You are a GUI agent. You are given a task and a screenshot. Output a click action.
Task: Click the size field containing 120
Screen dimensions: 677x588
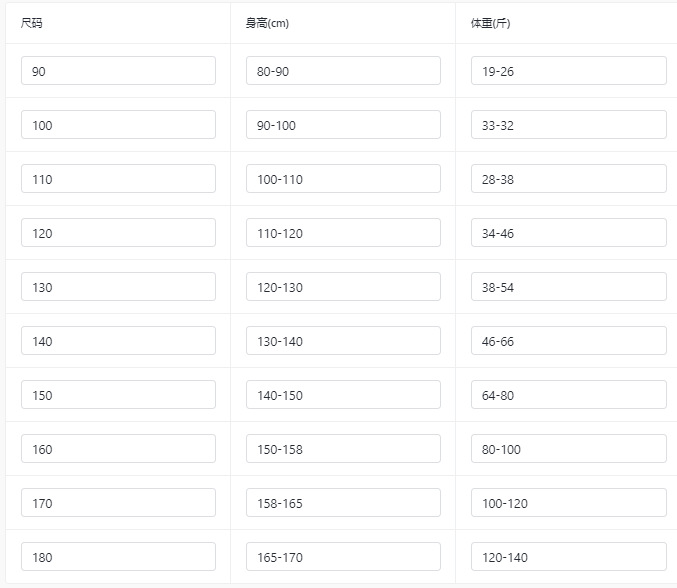(118, 233)
